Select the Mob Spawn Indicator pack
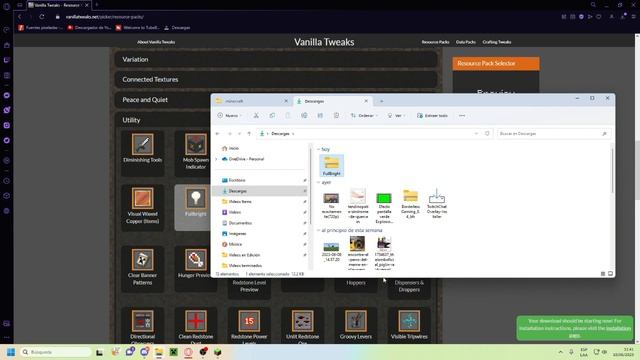This screenshot has width=640, height=360. click(196, 153)
